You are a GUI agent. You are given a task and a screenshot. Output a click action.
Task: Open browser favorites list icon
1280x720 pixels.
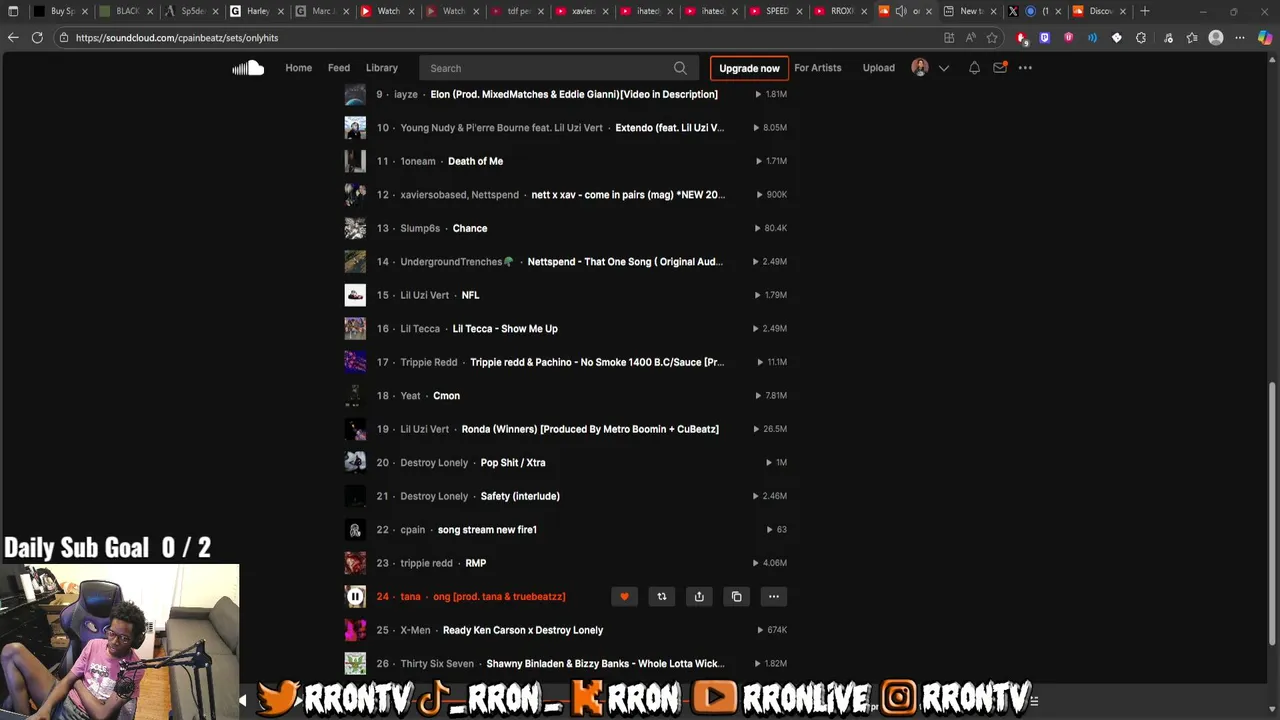coord(1192,37)
